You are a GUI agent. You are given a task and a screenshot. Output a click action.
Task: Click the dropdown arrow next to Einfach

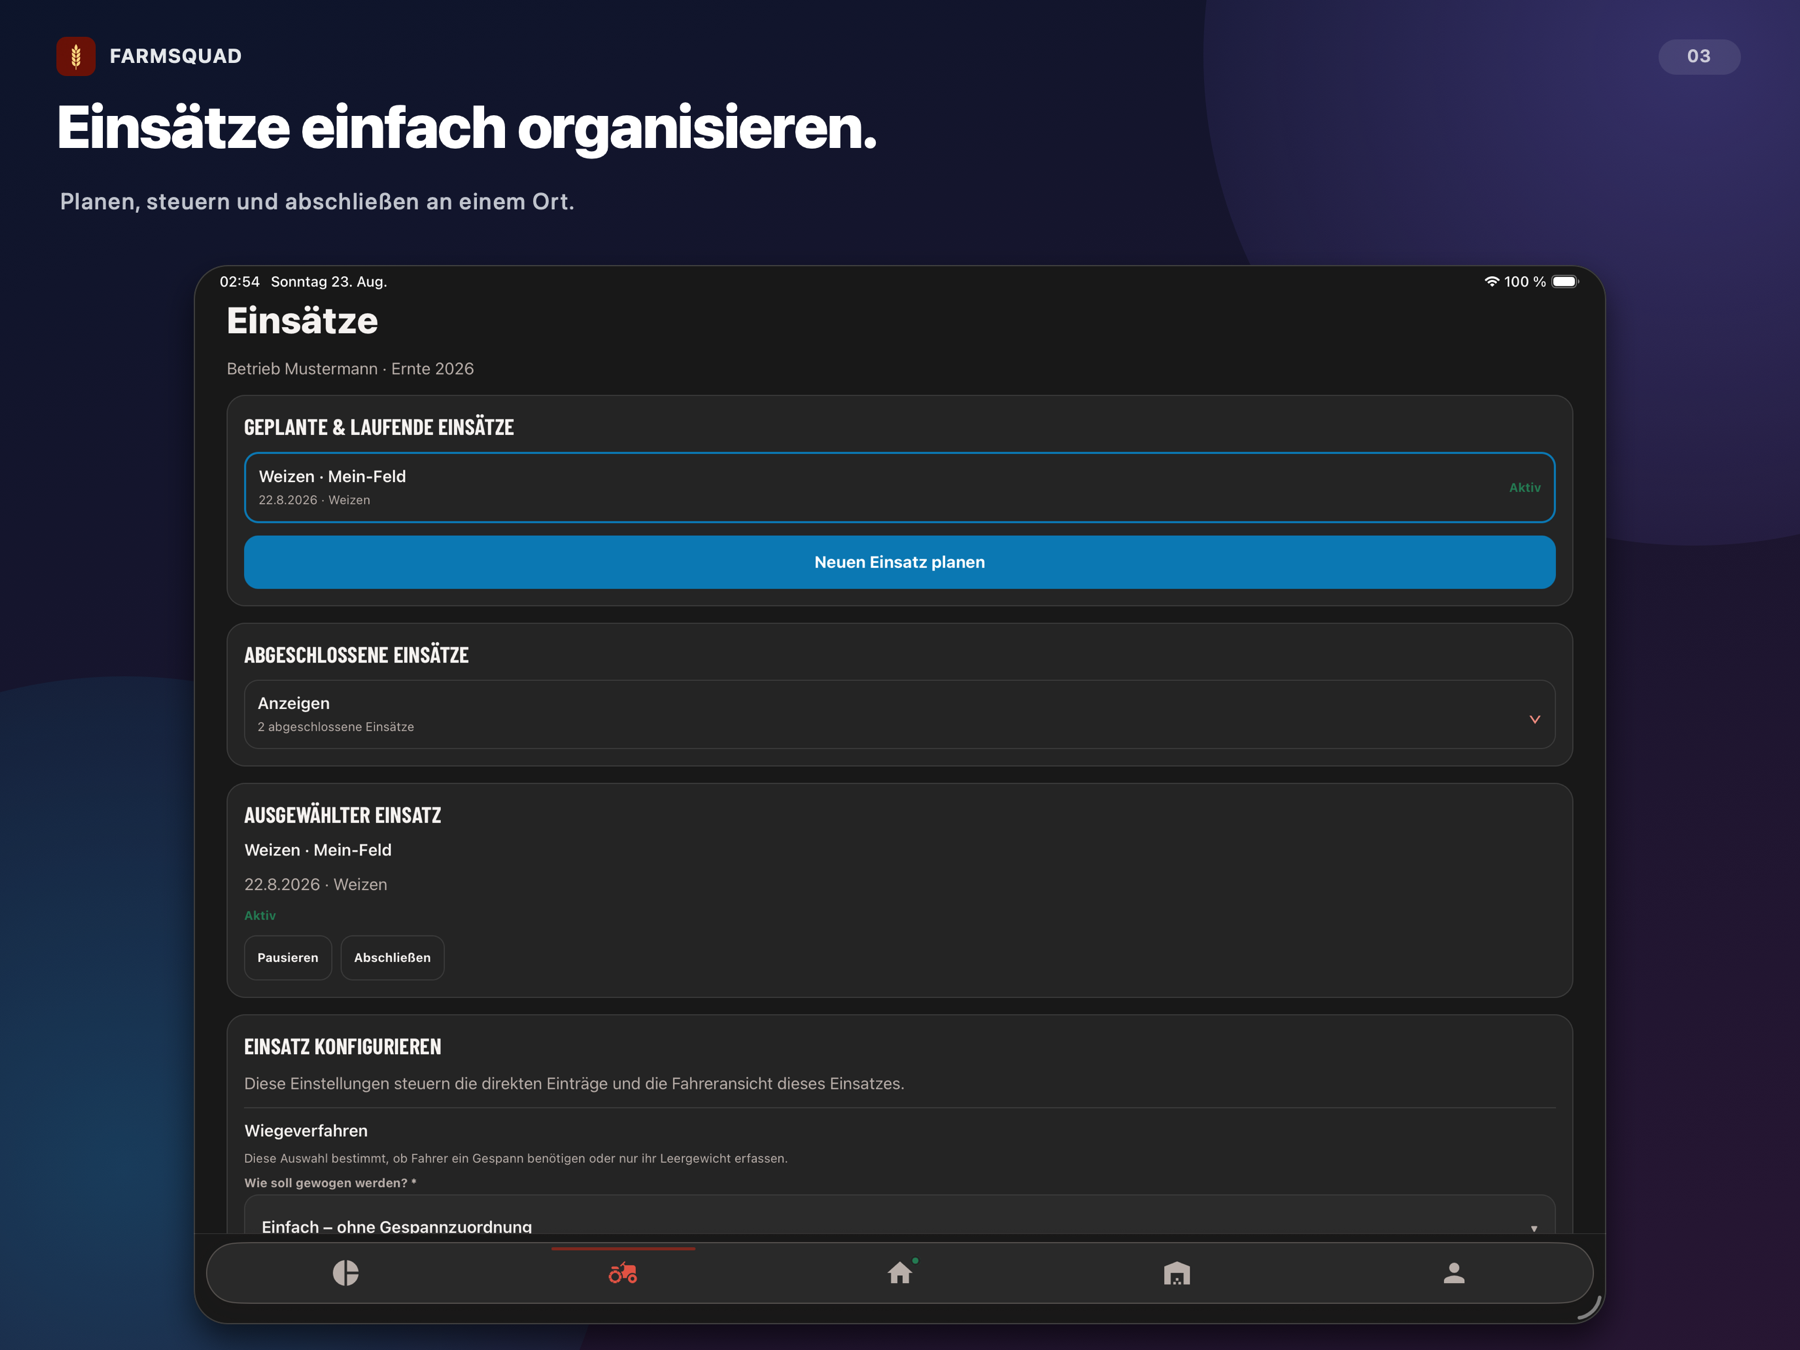pyautogui.click(x=1534, y=1228)
